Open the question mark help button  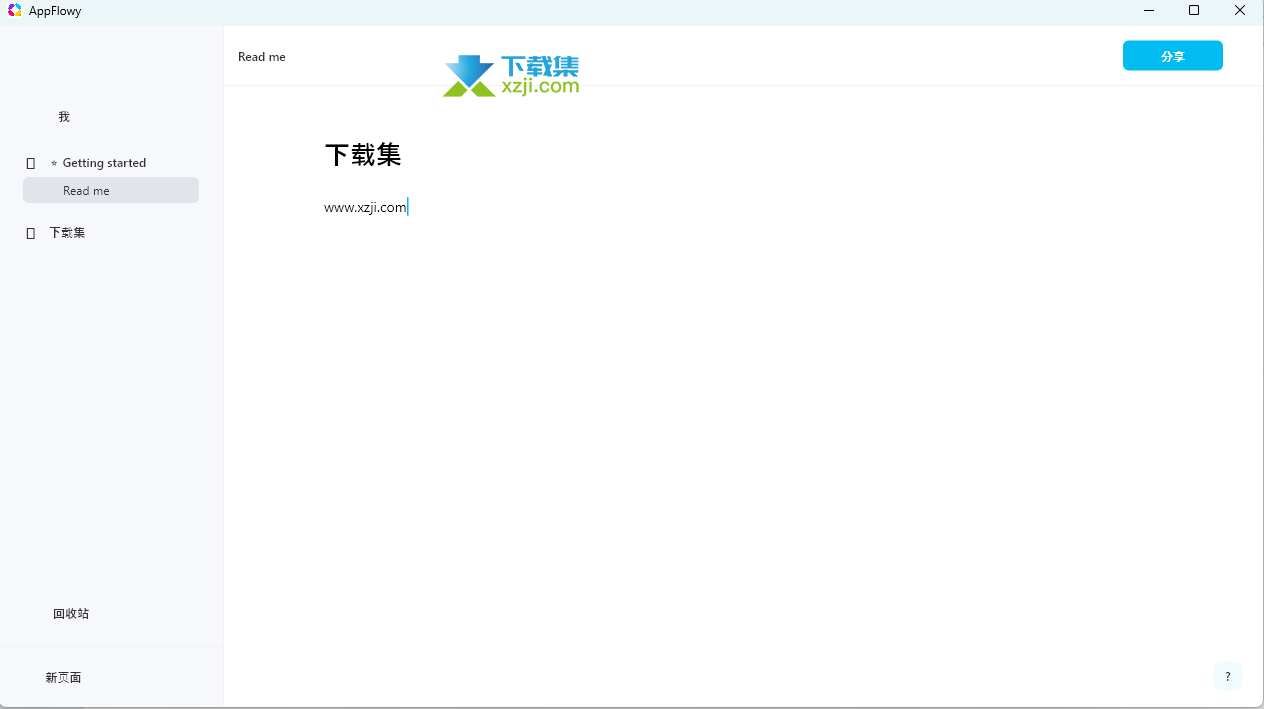[x=1228, y=677]
